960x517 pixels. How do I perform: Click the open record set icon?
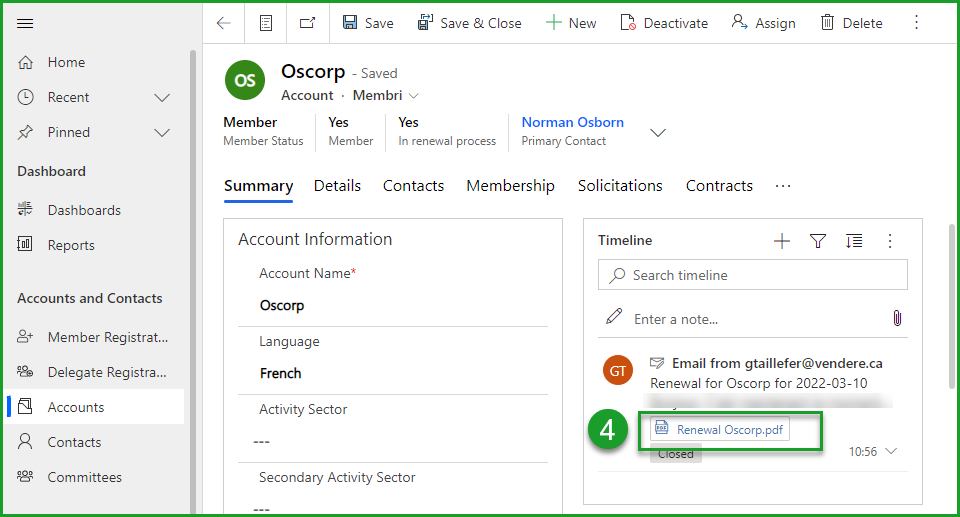tap(266, 23)
